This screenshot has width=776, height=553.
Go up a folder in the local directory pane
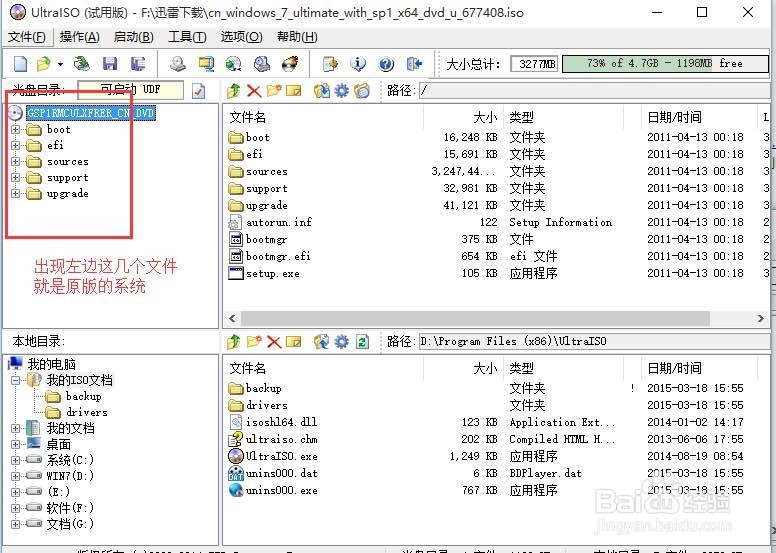(234, 342)
